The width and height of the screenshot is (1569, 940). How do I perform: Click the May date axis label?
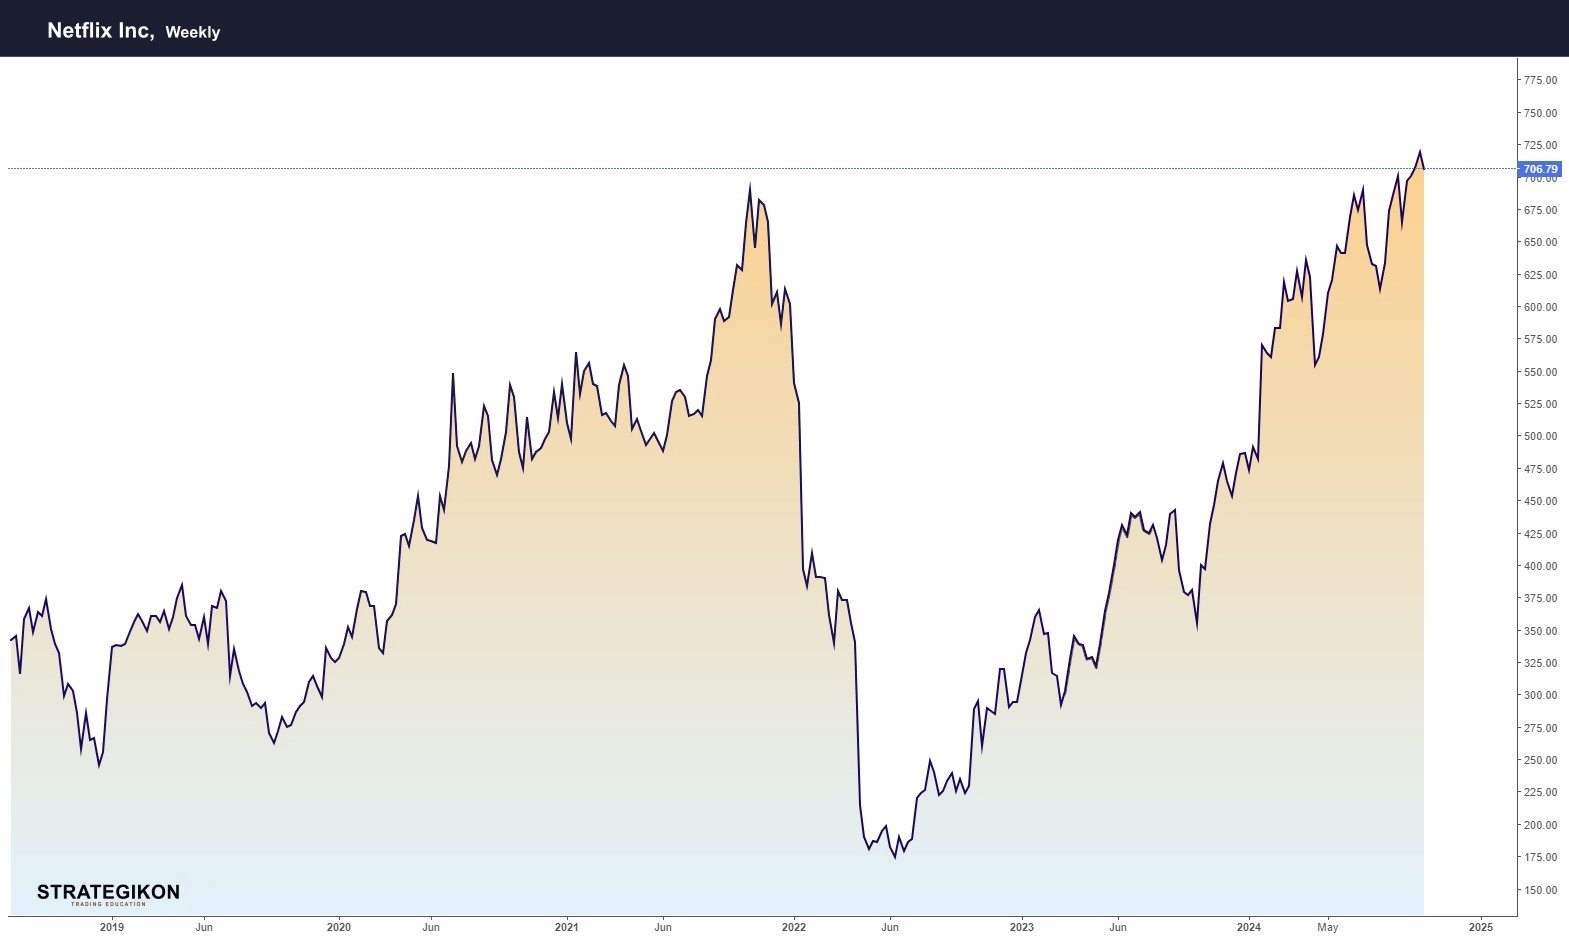tap(1327, 927)
